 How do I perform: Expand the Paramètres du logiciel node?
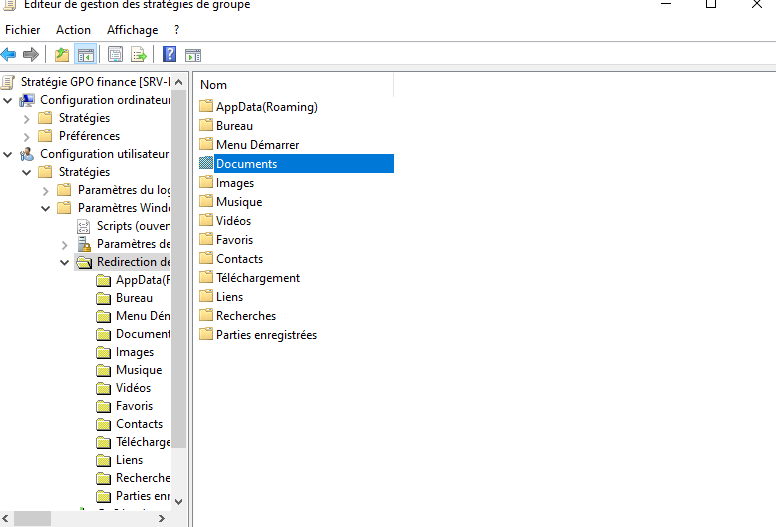46,190
